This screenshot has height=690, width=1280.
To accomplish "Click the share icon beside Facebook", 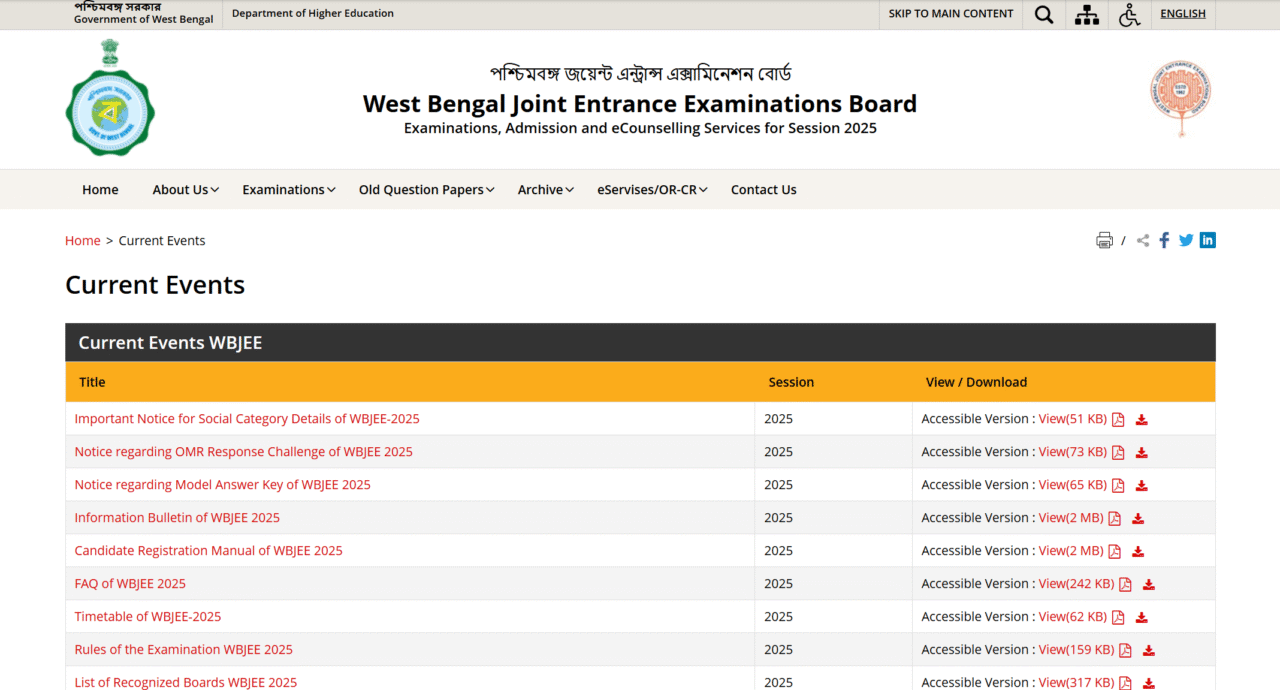I will tap(1143, 240).
